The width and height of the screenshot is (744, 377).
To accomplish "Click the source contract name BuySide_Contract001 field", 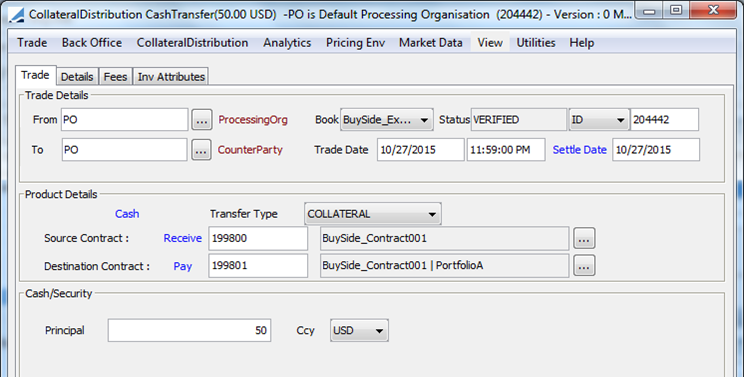I will [445, 239].
